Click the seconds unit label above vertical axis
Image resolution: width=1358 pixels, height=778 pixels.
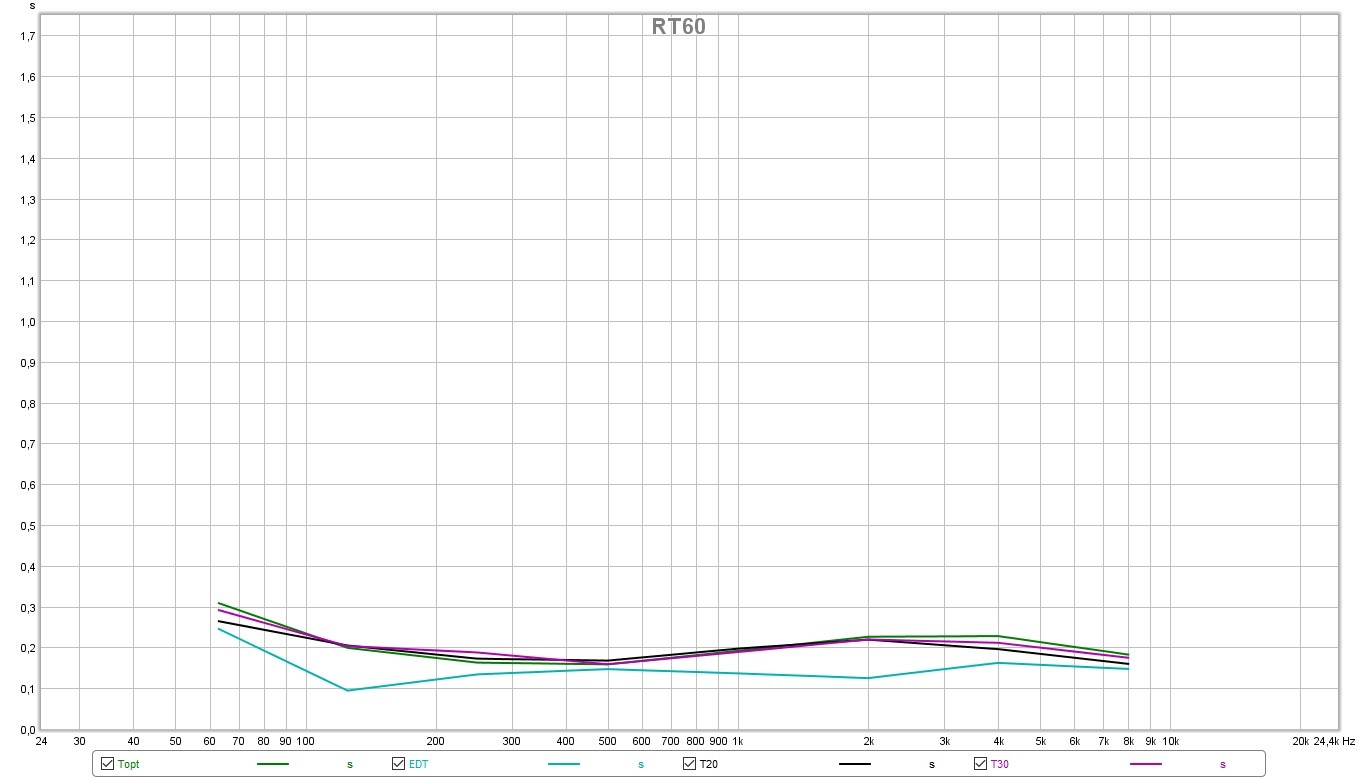click(x=32, y=6)
